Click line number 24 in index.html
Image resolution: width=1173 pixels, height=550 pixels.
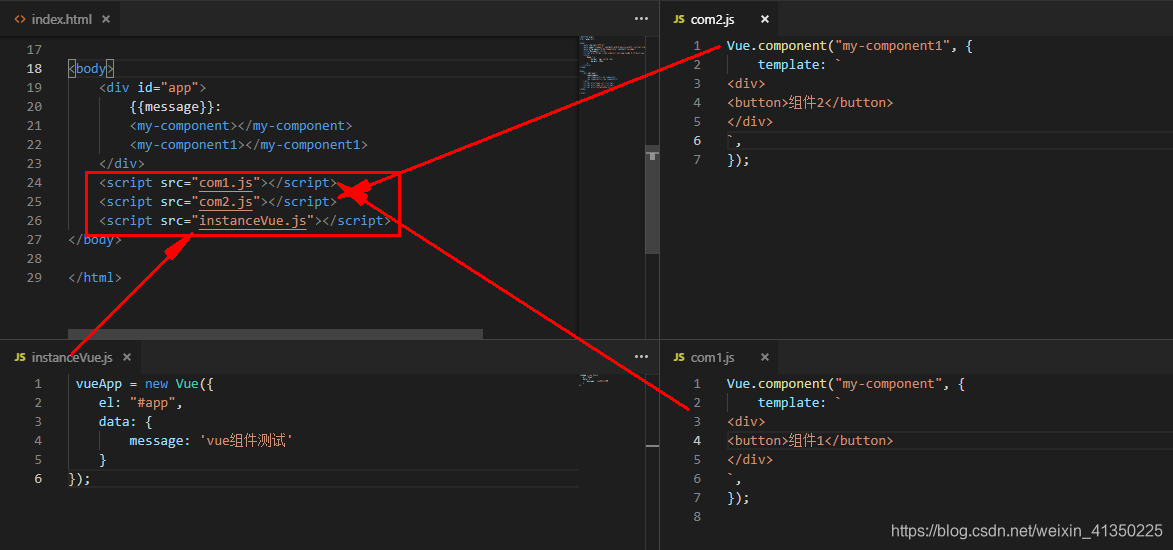tap(34, 183)
